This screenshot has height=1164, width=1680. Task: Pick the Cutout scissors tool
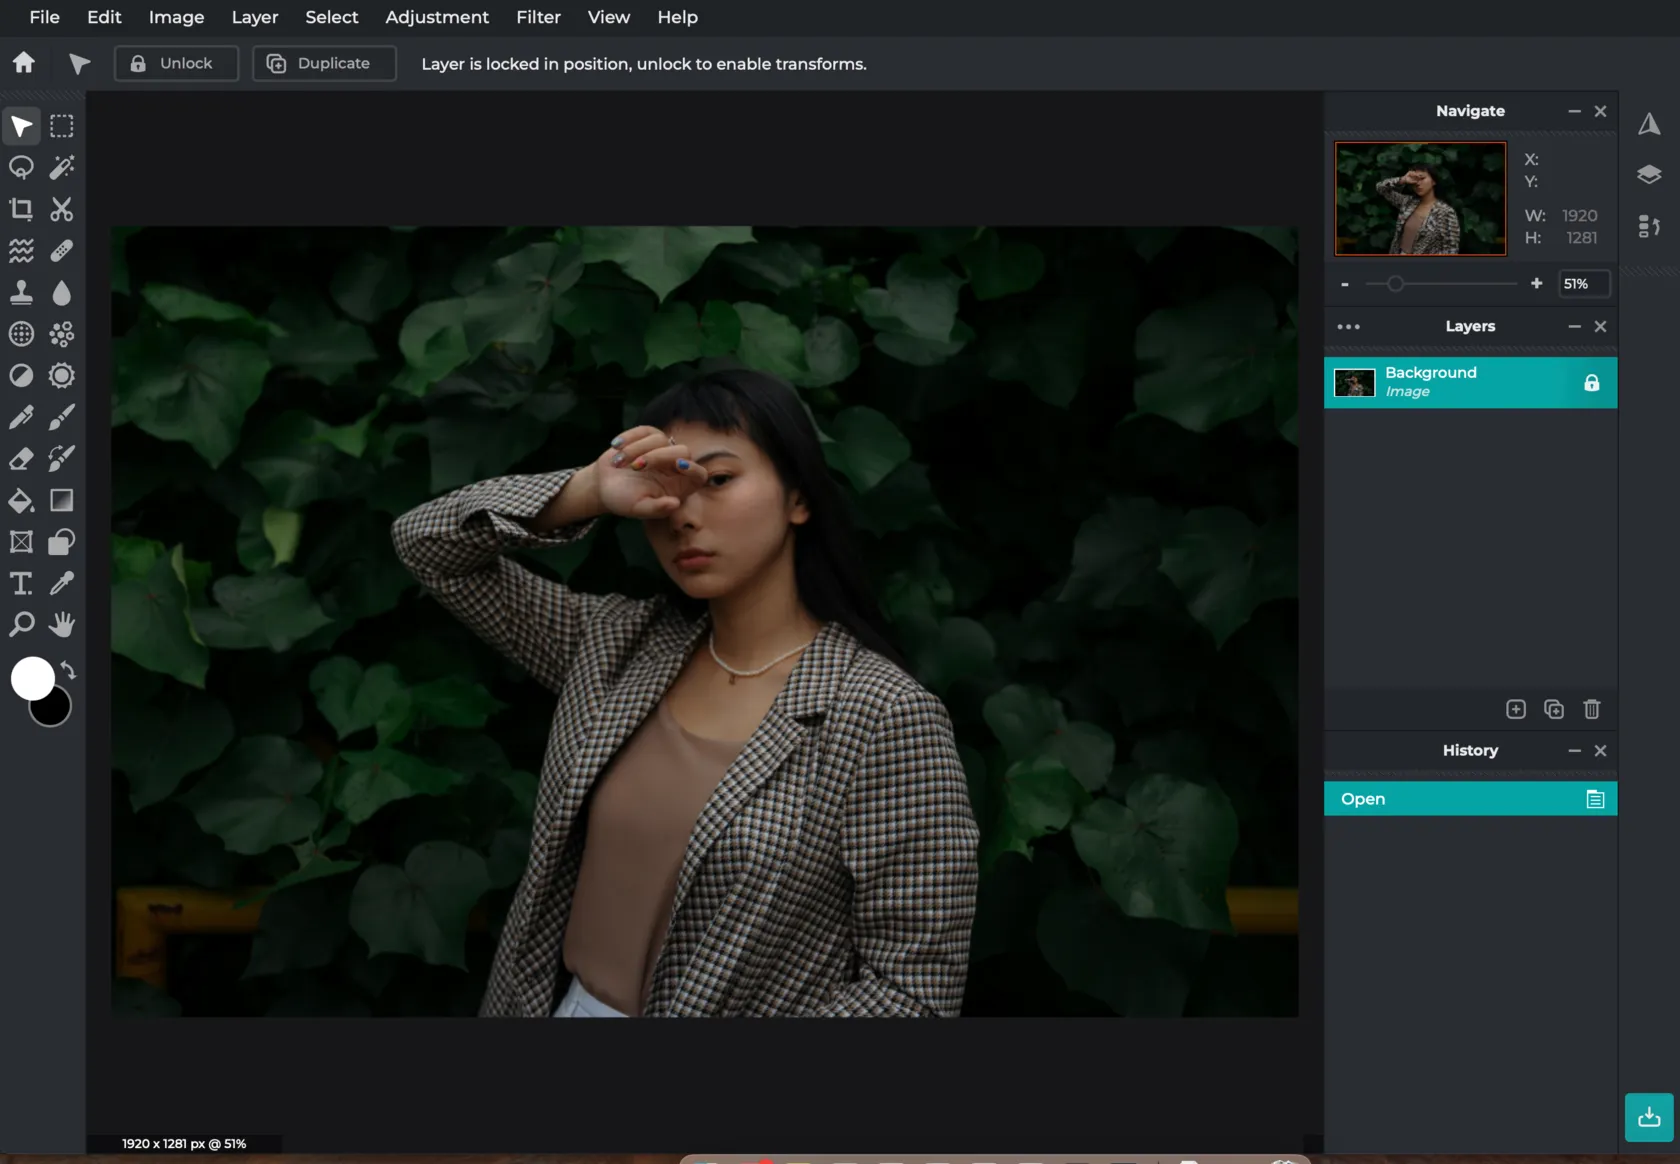click(x=62, y=209)
